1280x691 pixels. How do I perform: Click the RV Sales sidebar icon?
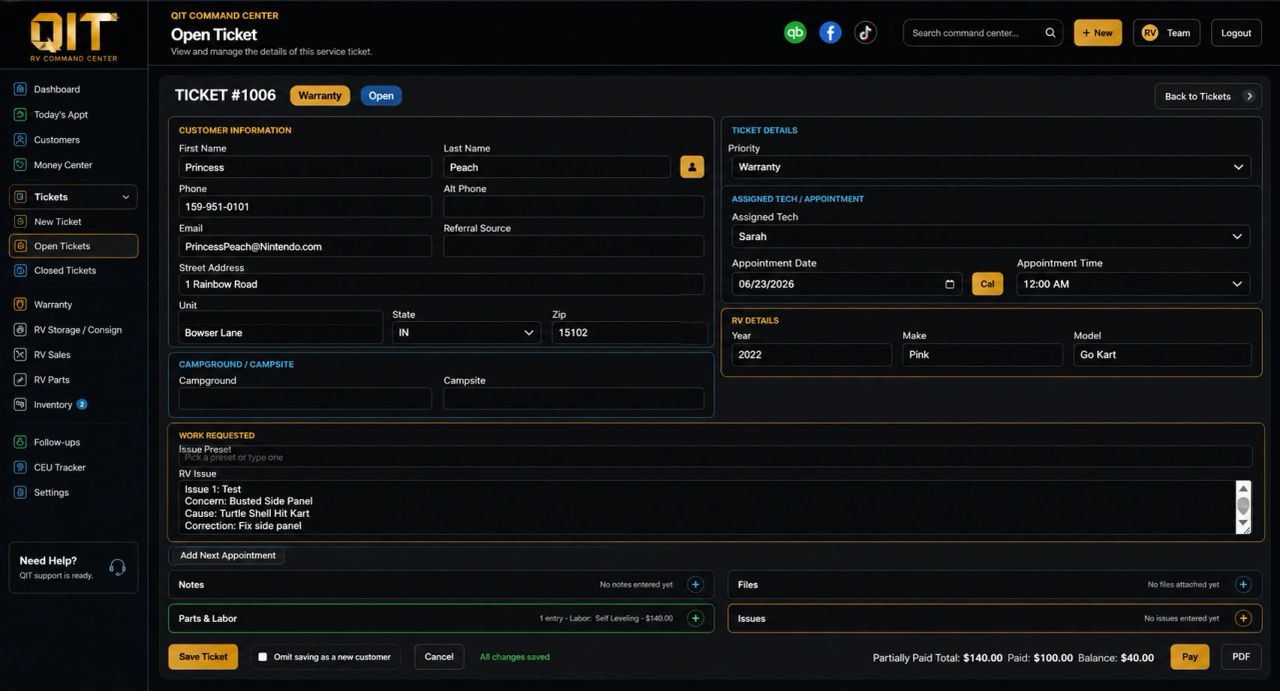(x=20, y=354)
